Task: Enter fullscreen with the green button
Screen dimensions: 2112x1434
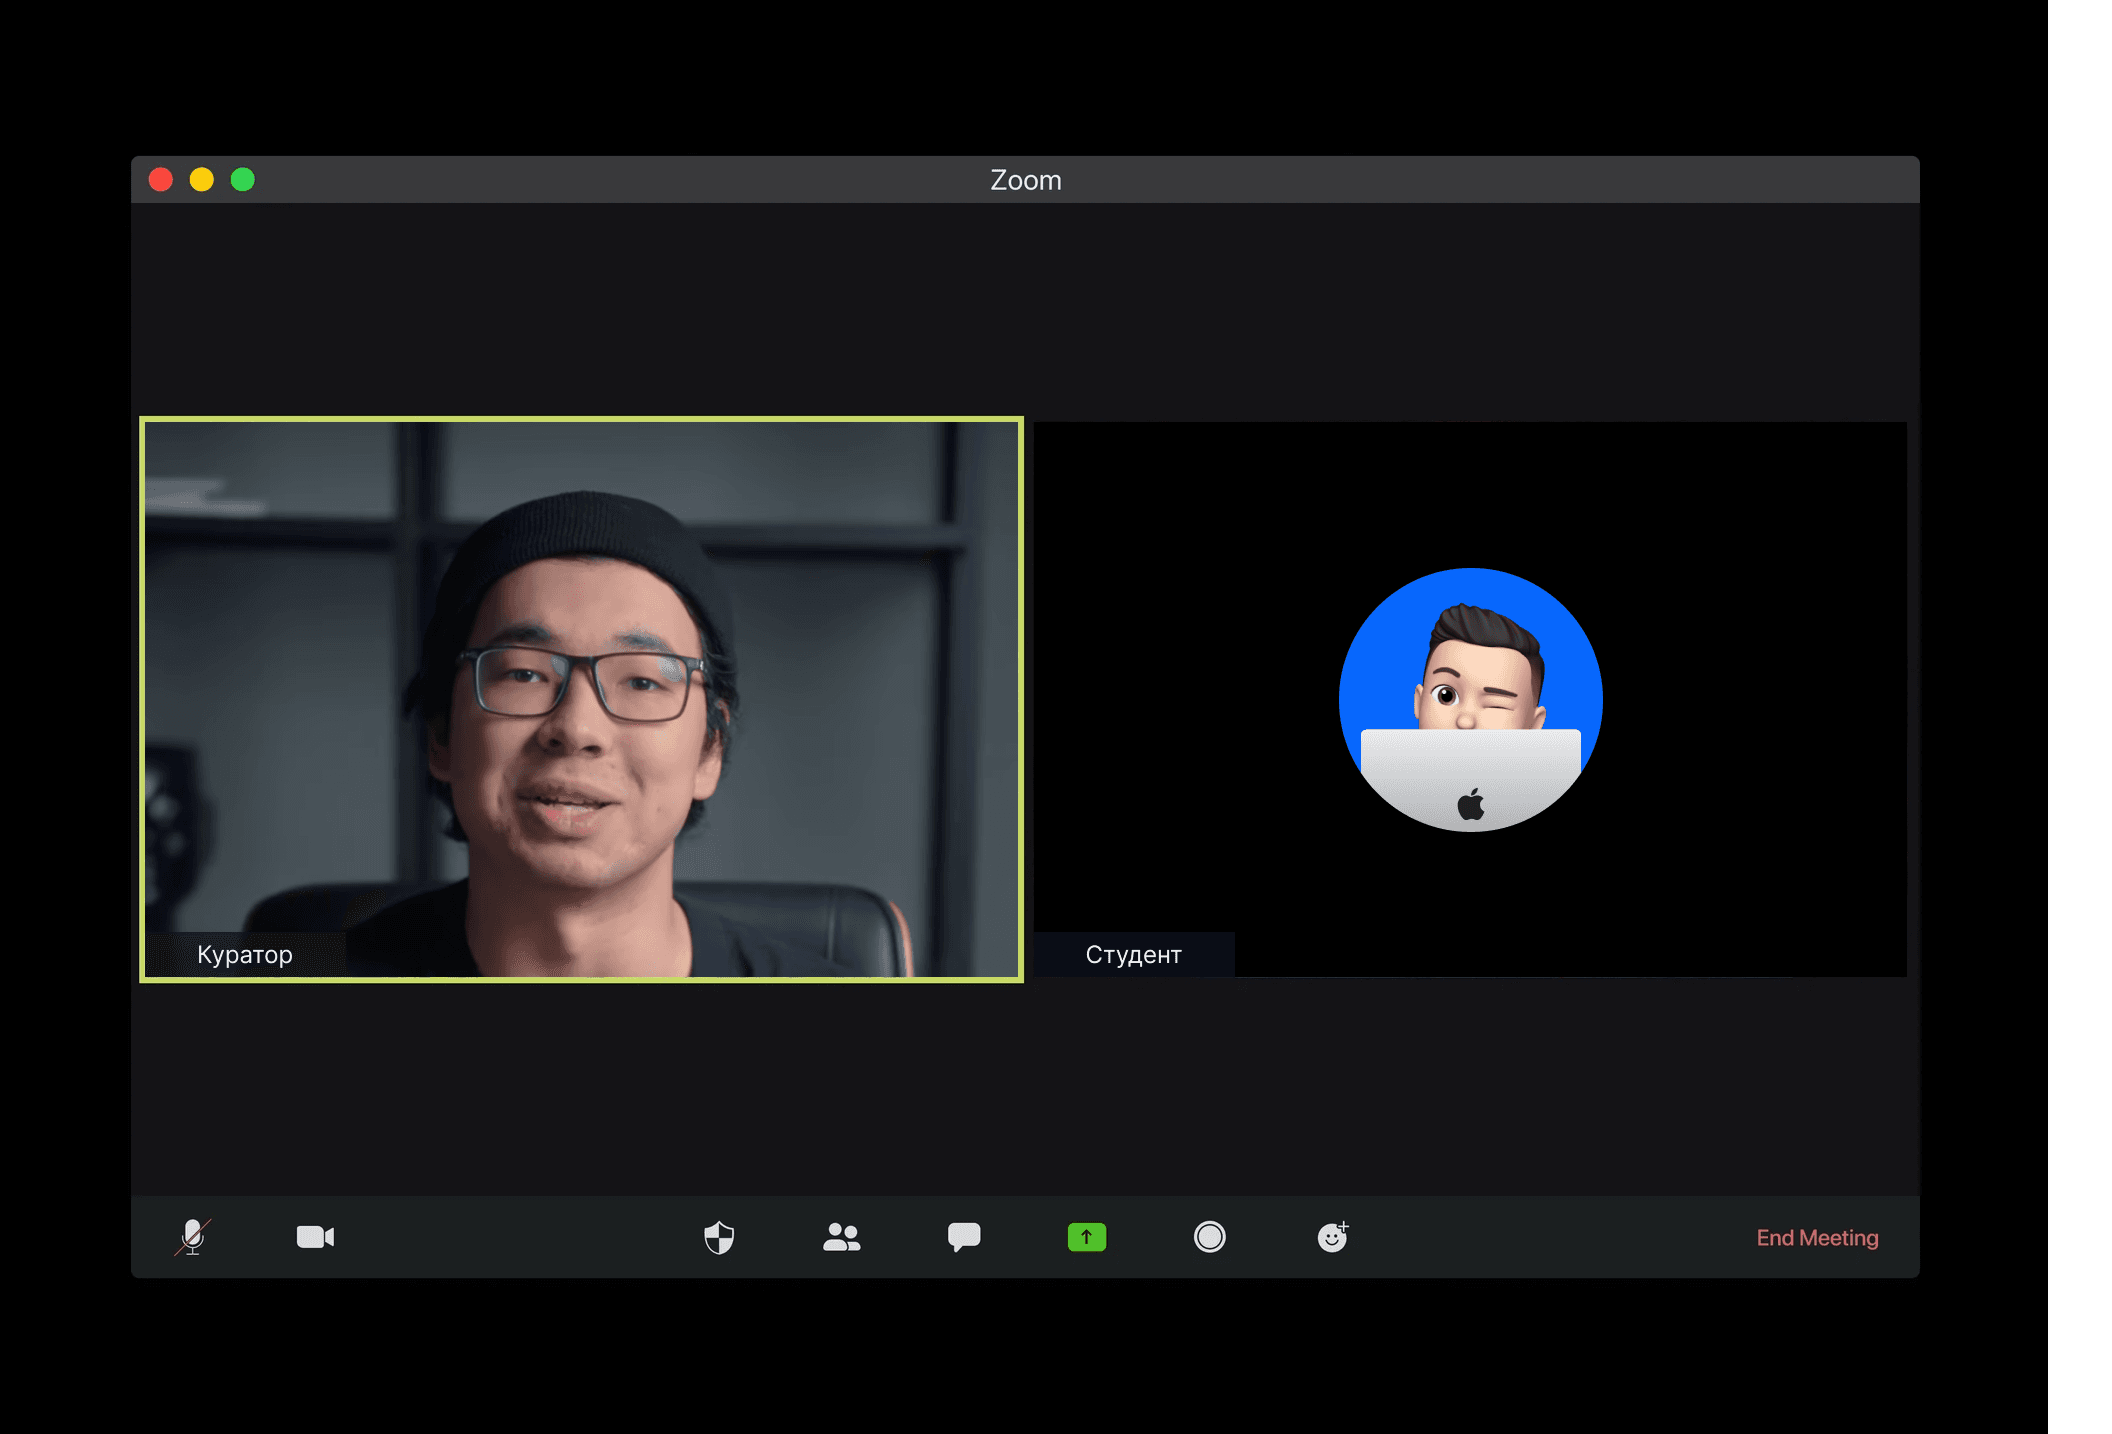Action: [x=243, y=180]
